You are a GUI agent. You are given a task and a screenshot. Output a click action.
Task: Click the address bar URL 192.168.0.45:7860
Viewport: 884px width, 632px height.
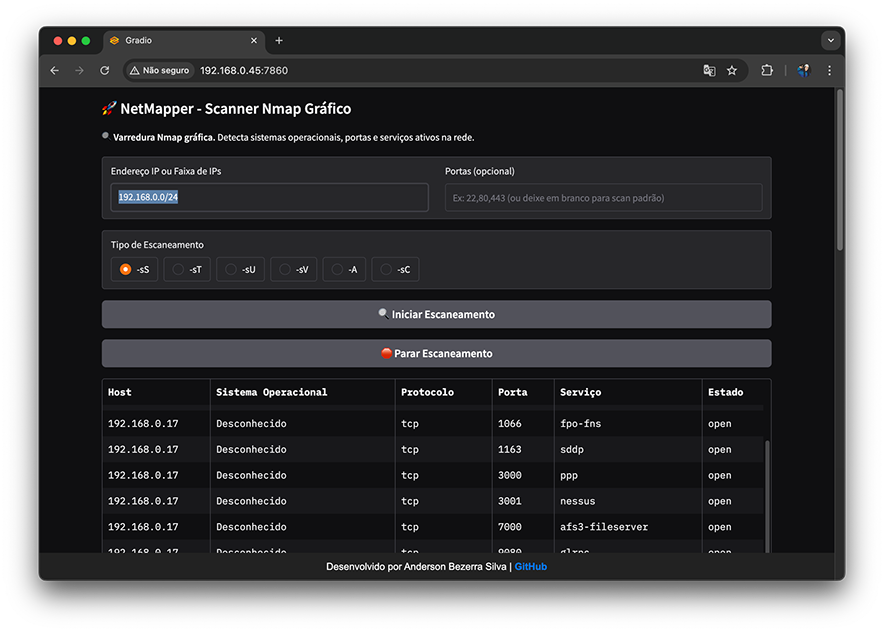click(244, 70)
